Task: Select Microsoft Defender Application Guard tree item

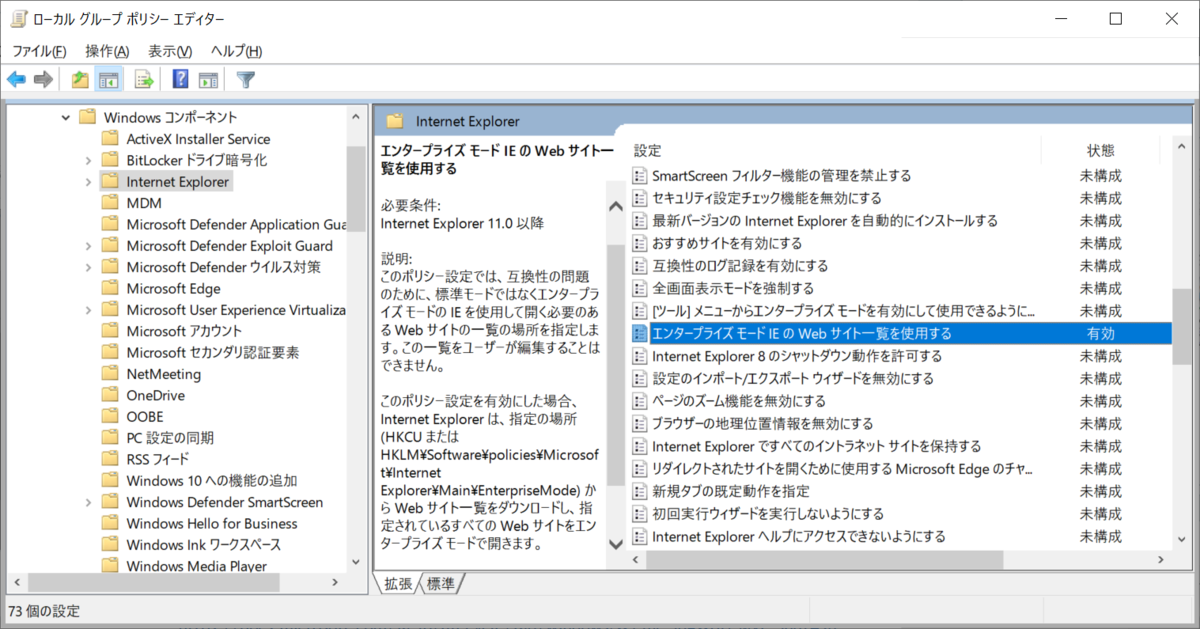Action: click(x=237, y=224)
